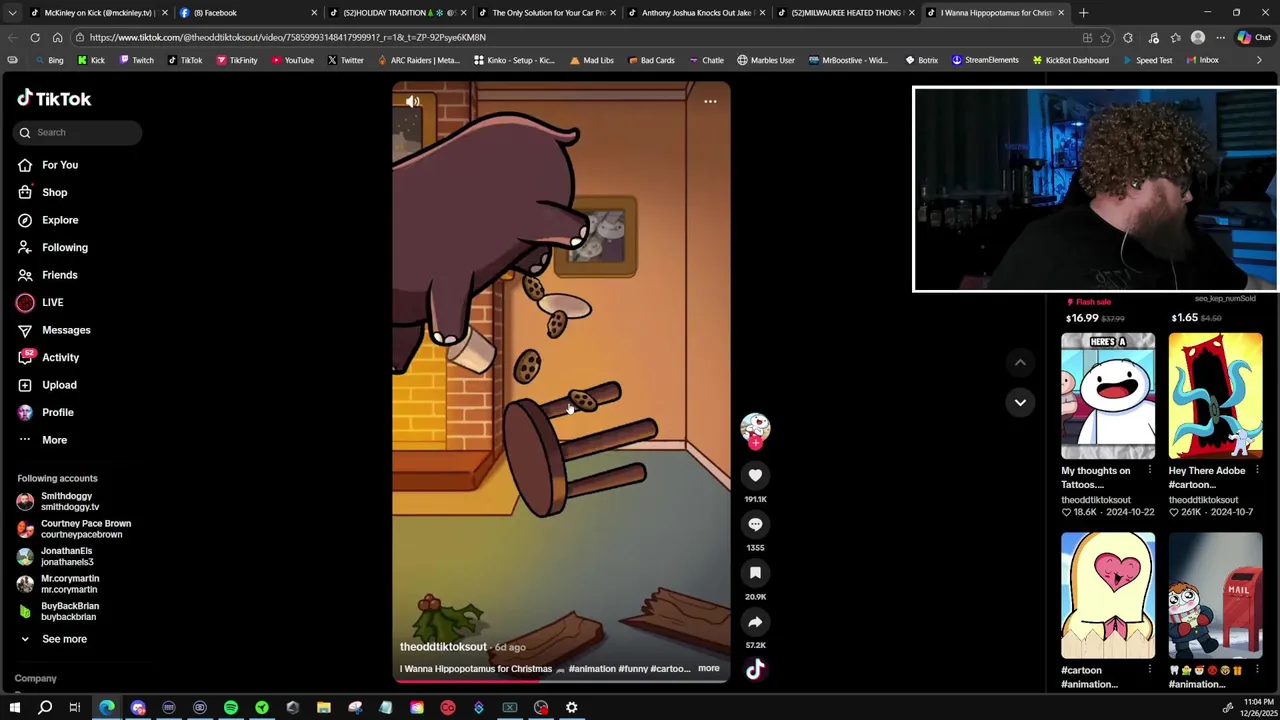Image resolution: width=1280 pixels, height=720 pixels.
Task: Click the spinning TikTok sound disc
Action: point(755,670)
